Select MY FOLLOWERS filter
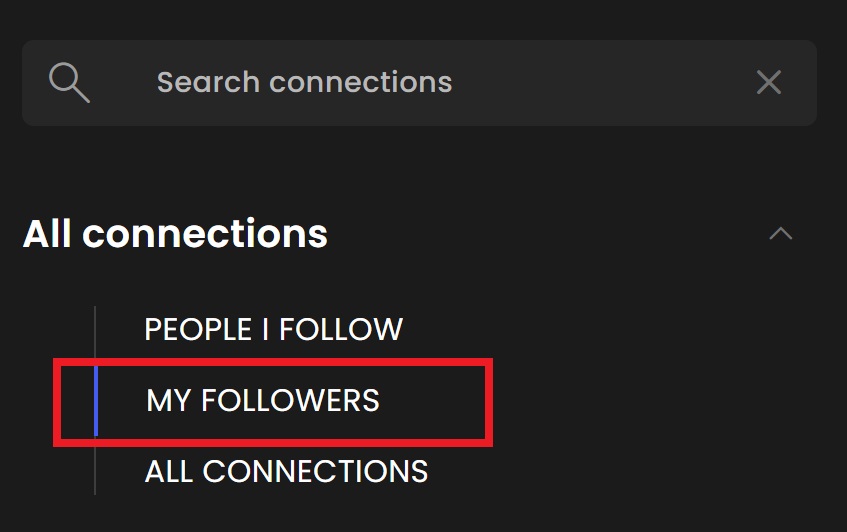Viewport: 847px width, 532px height. [263, 400]
